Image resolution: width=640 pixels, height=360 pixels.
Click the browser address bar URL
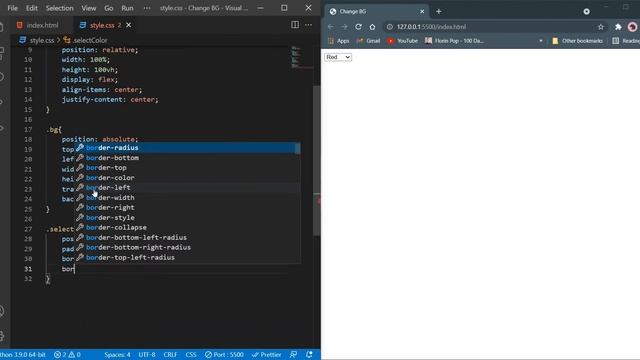coord(431,27)
